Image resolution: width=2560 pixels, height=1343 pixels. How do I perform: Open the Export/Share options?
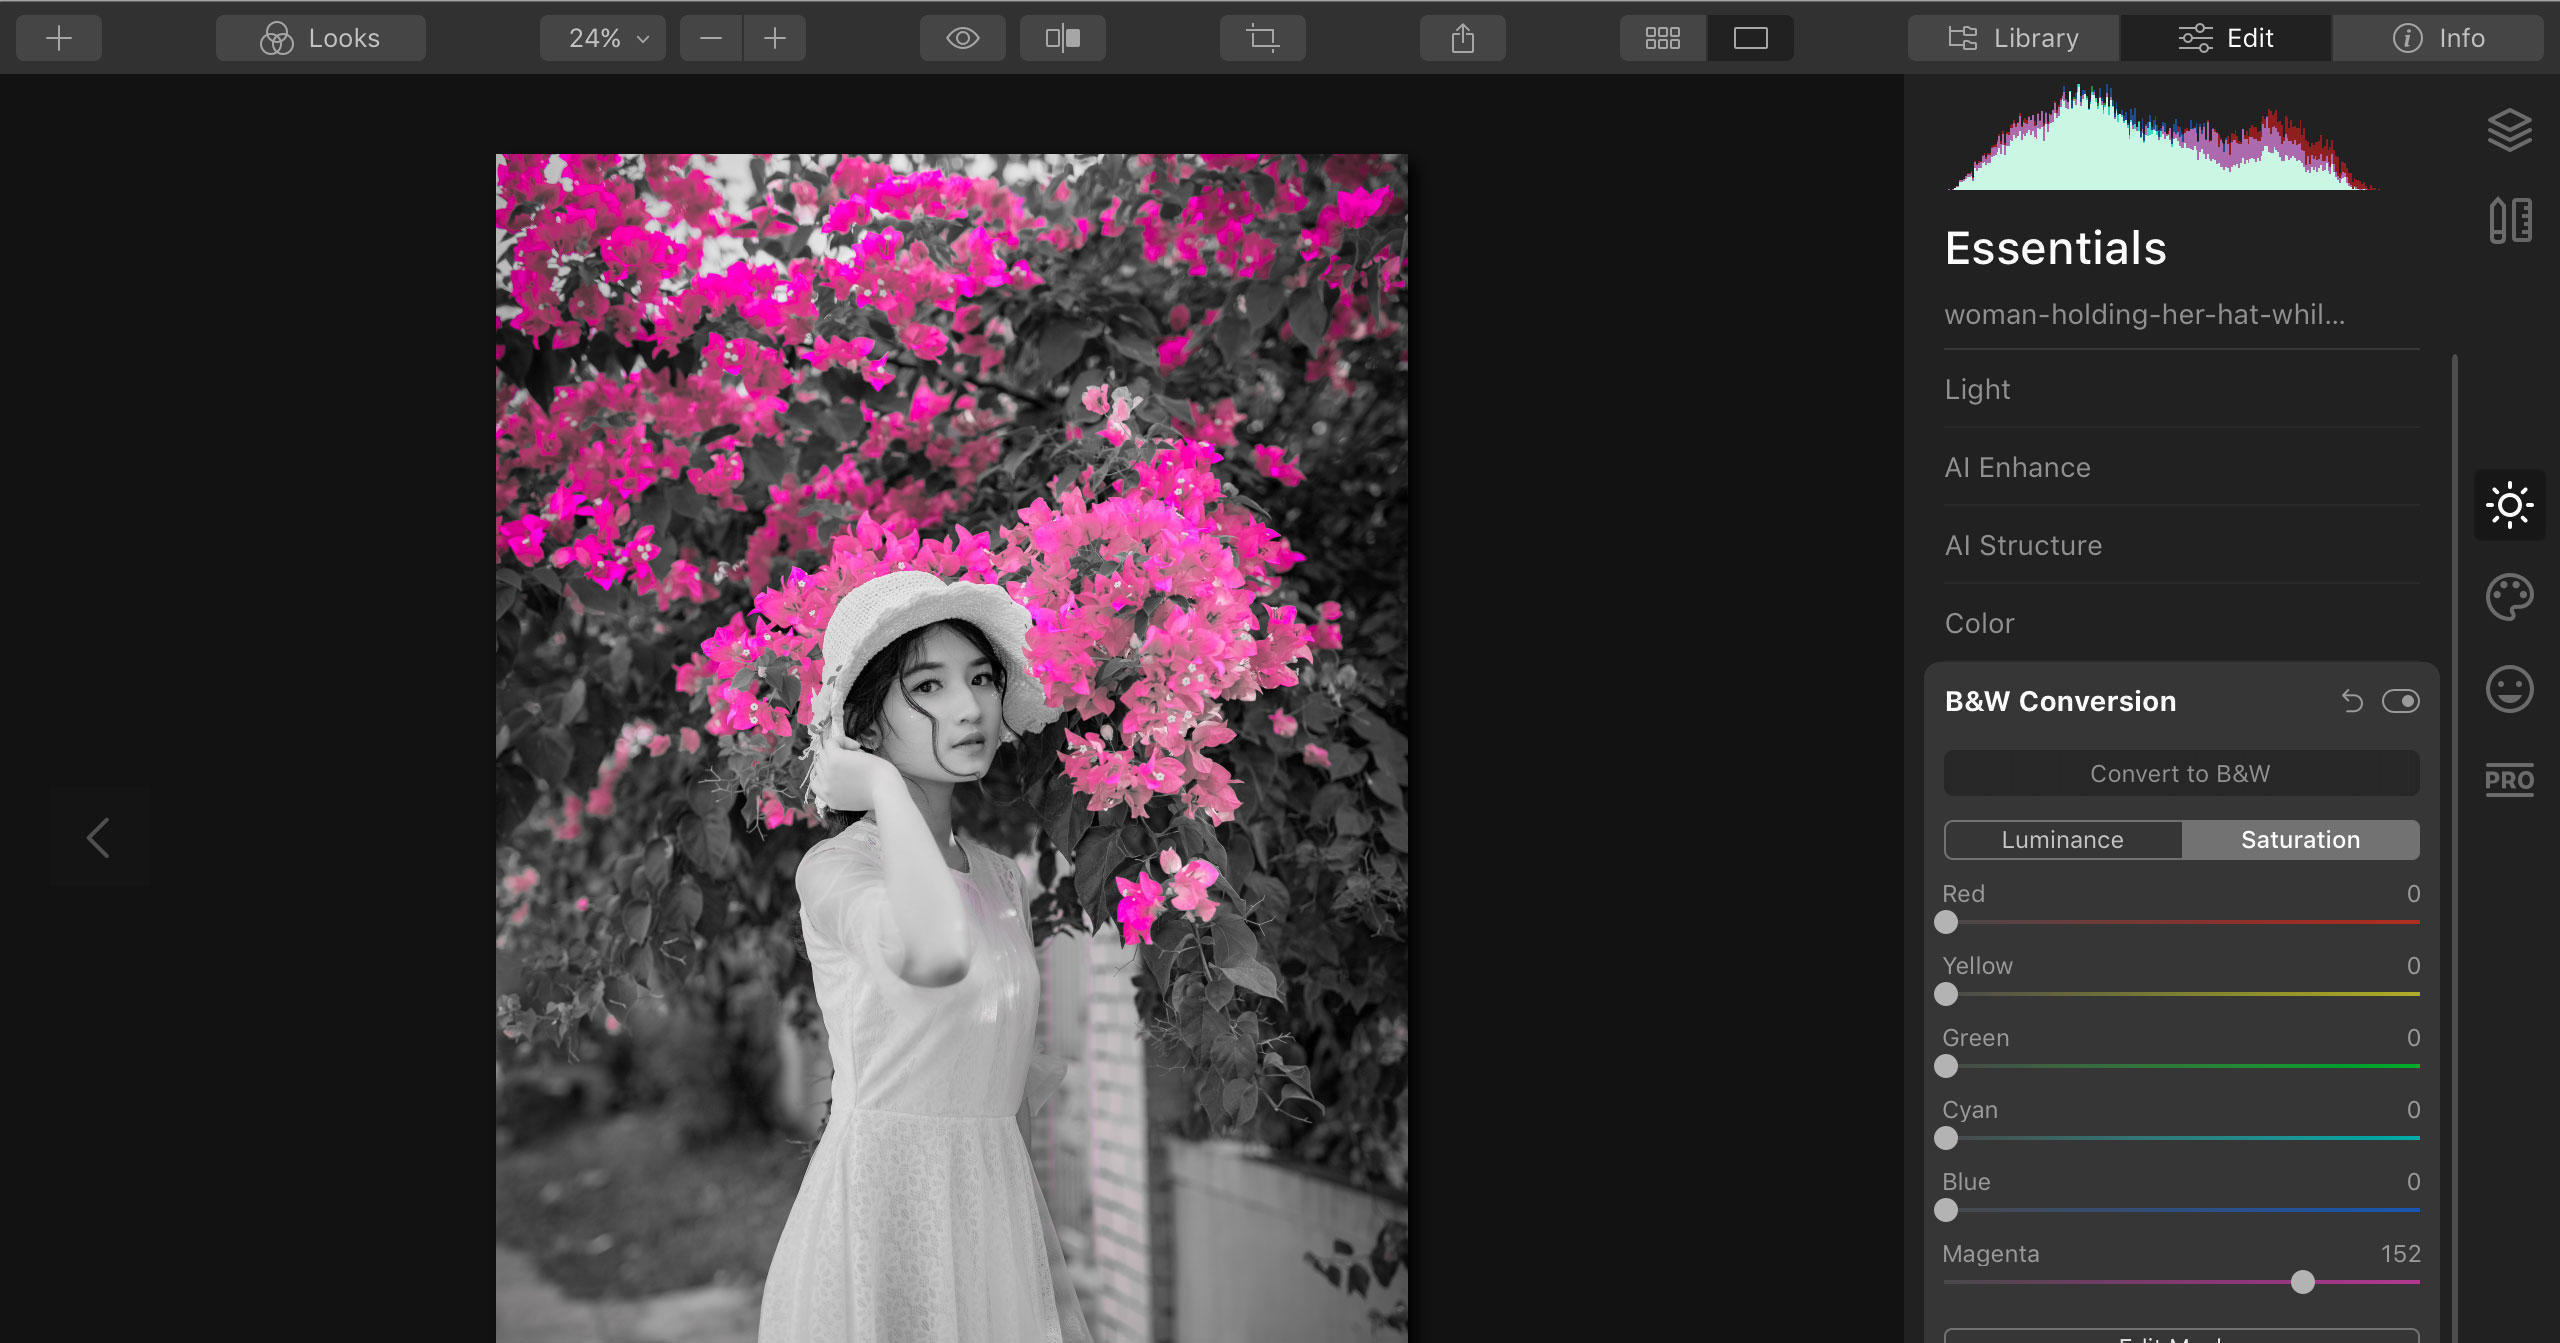[1462, 38]
